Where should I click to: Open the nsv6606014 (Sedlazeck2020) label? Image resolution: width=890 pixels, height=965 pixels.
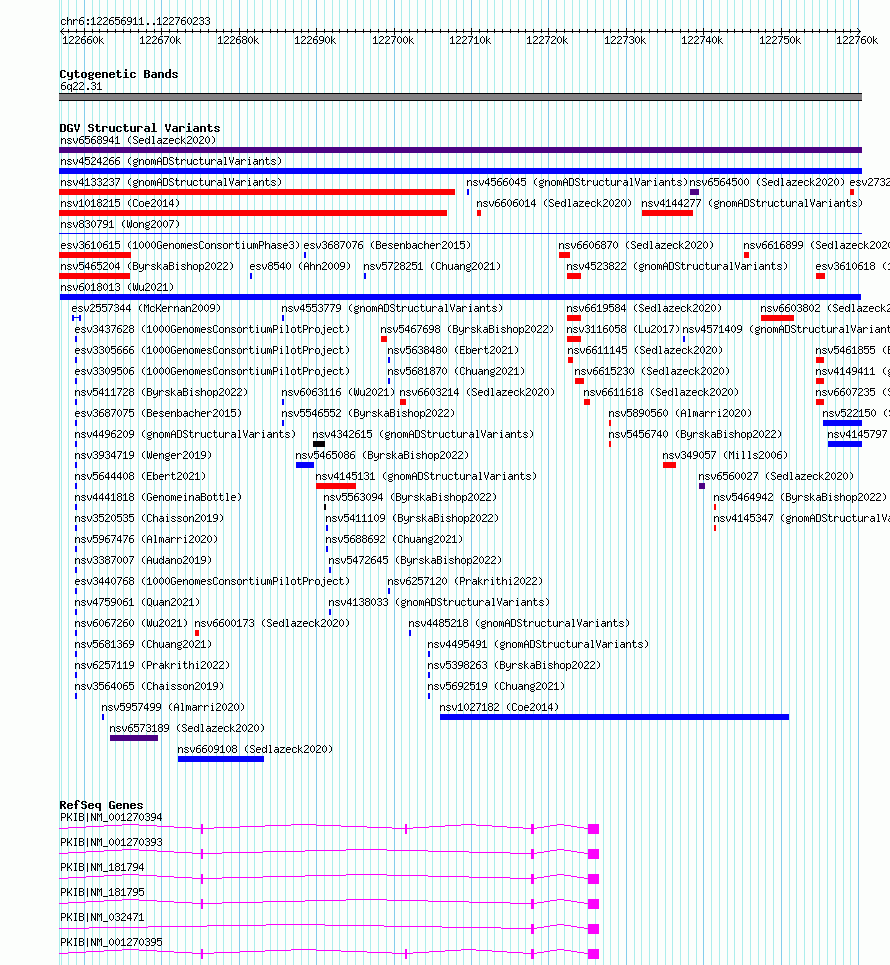tap(554, 203)
